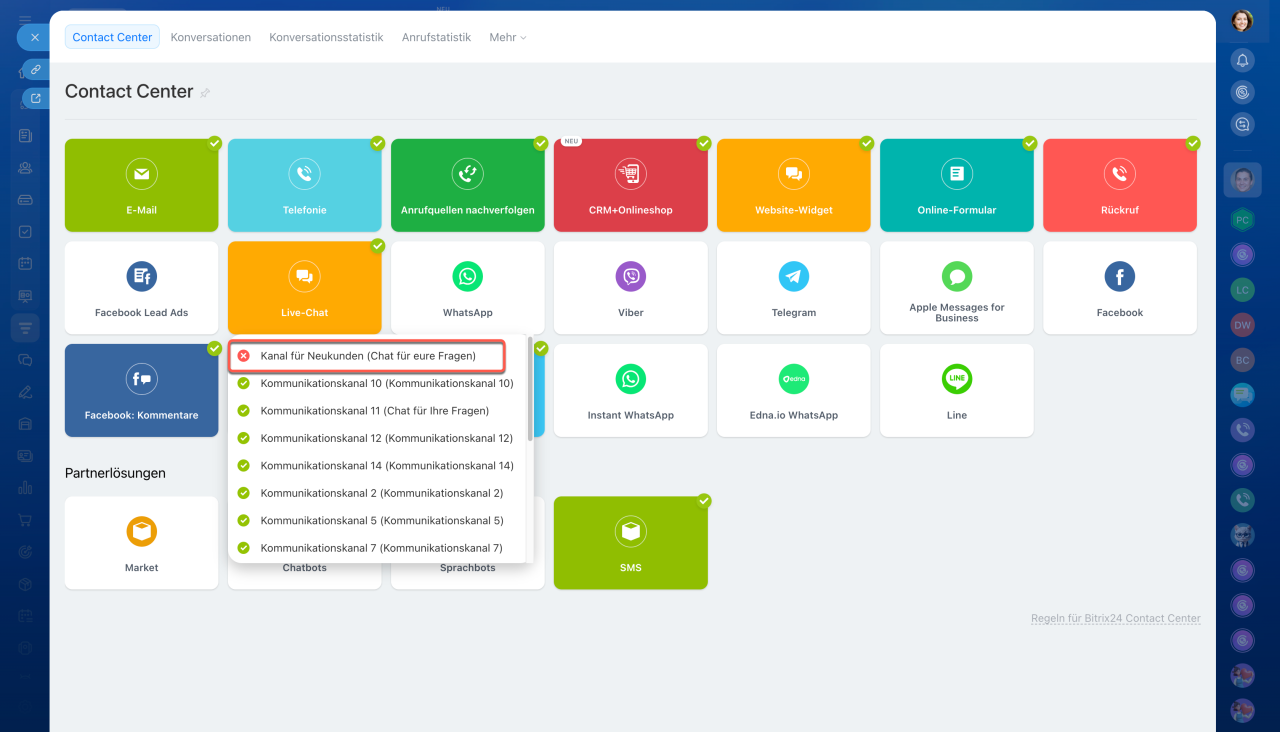Open the Line messenger tile
Image resolution: width=1280 pixels, height=732 pixels.
point(956,391)
